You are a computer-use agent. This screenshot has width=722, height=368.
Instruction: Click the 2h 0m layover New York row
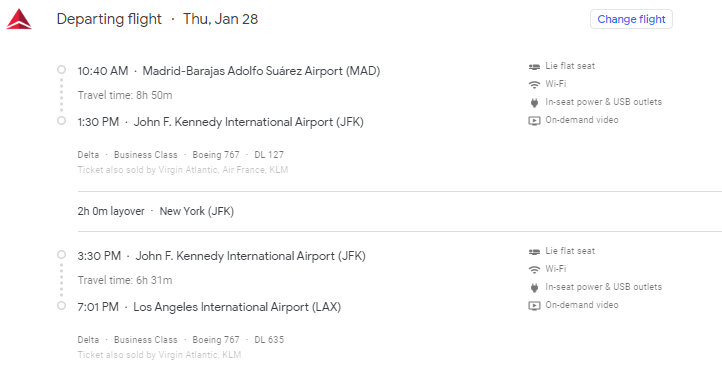(x=400, y=211)
